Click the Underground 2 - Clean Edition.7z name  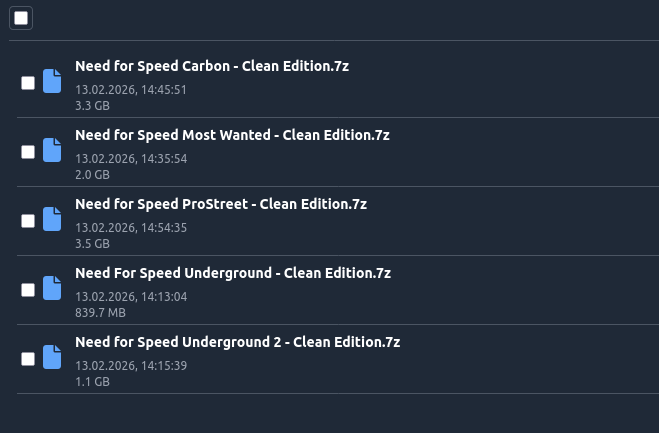coord(237,342)
